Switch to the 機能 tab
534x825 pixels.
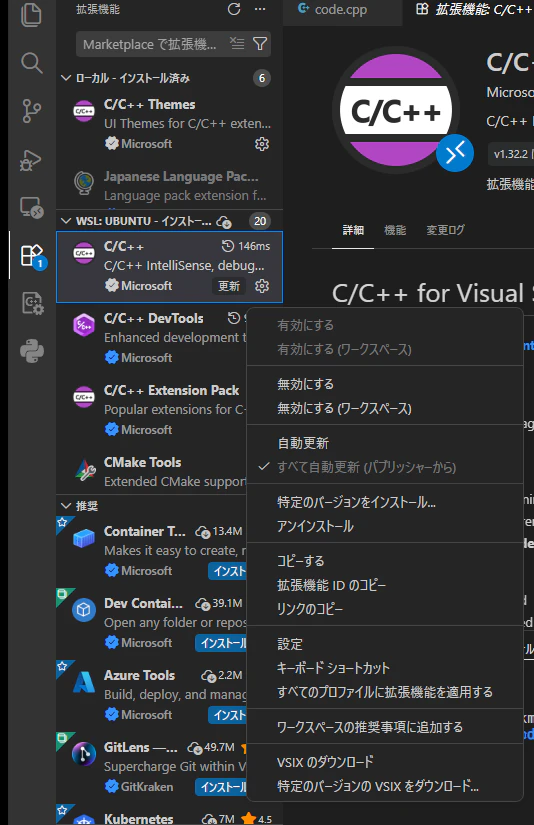tap(395, 230)
